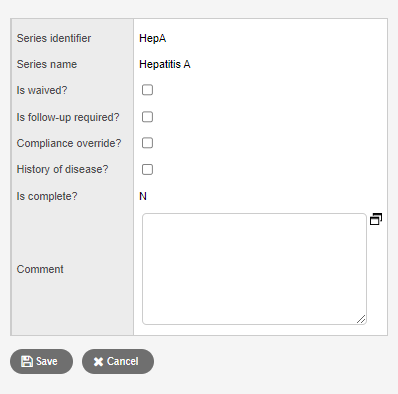Open the Comment pop-out editor icon
This screenshot has width=398, height=394.
(376, 219)
